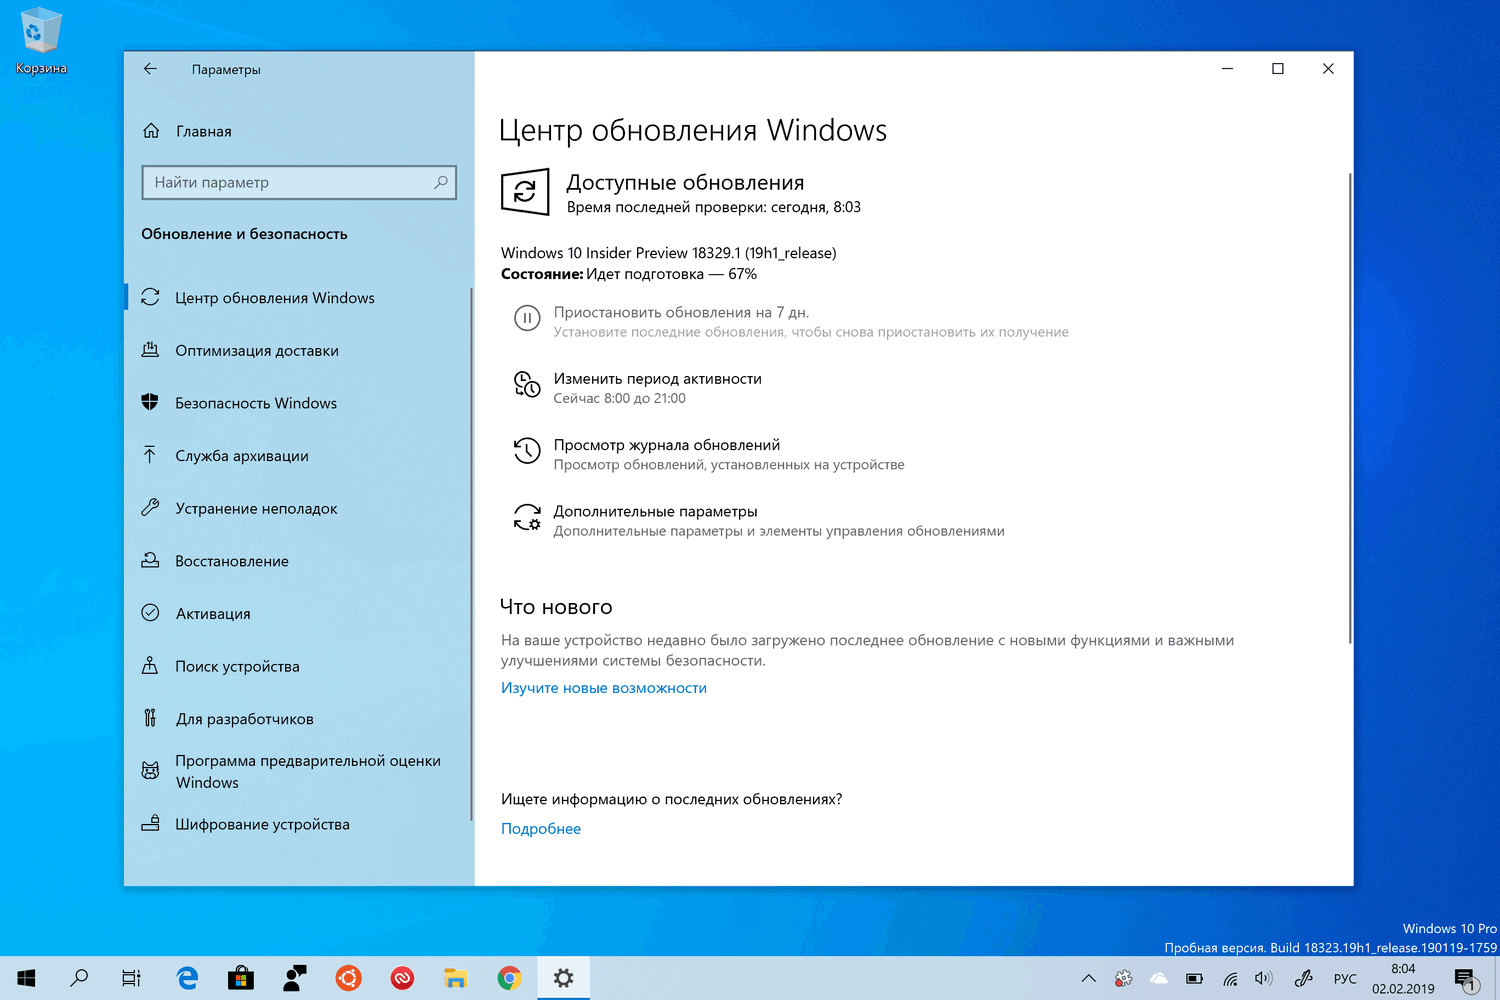Open the OneDrive cloud icon in tray
The image size is (1500, 1000).
tap(1158, 978)
